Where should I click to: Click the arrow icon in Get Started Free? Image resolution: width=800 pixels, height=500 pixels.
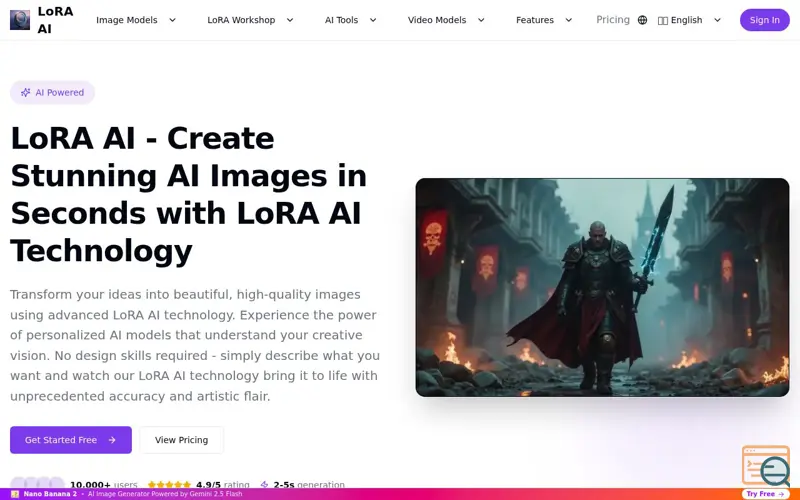[112, 440]
